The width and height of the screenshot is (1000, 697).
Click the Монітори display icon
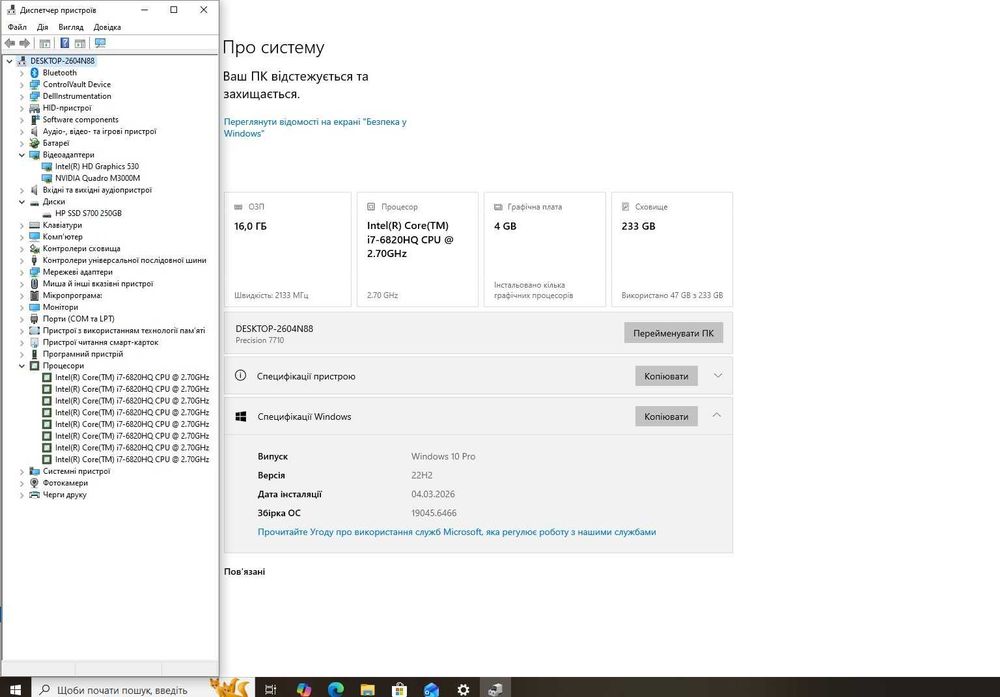pos(34,307)
